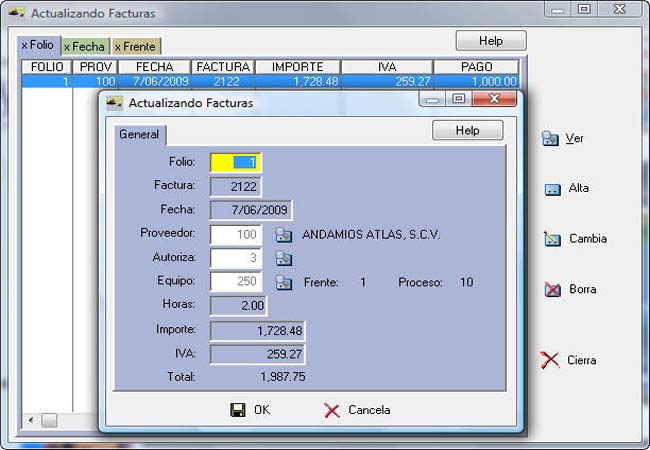Click the Importe field 1,728.48
Image resolution: width=650 pixels, height=450 pixels.
point(257,331)
